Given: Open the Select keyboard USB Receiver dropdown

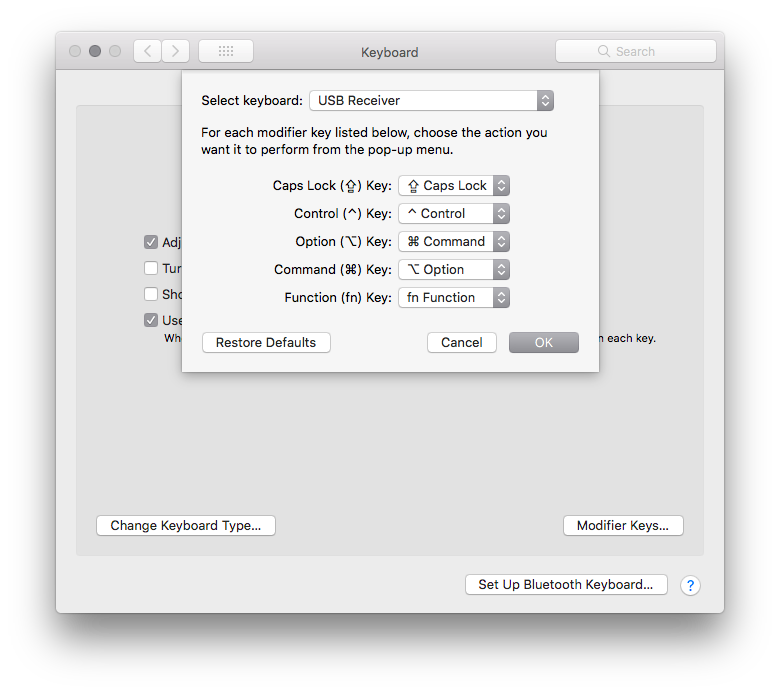Looking at the screenshot, I should click(x=431, y=100).
